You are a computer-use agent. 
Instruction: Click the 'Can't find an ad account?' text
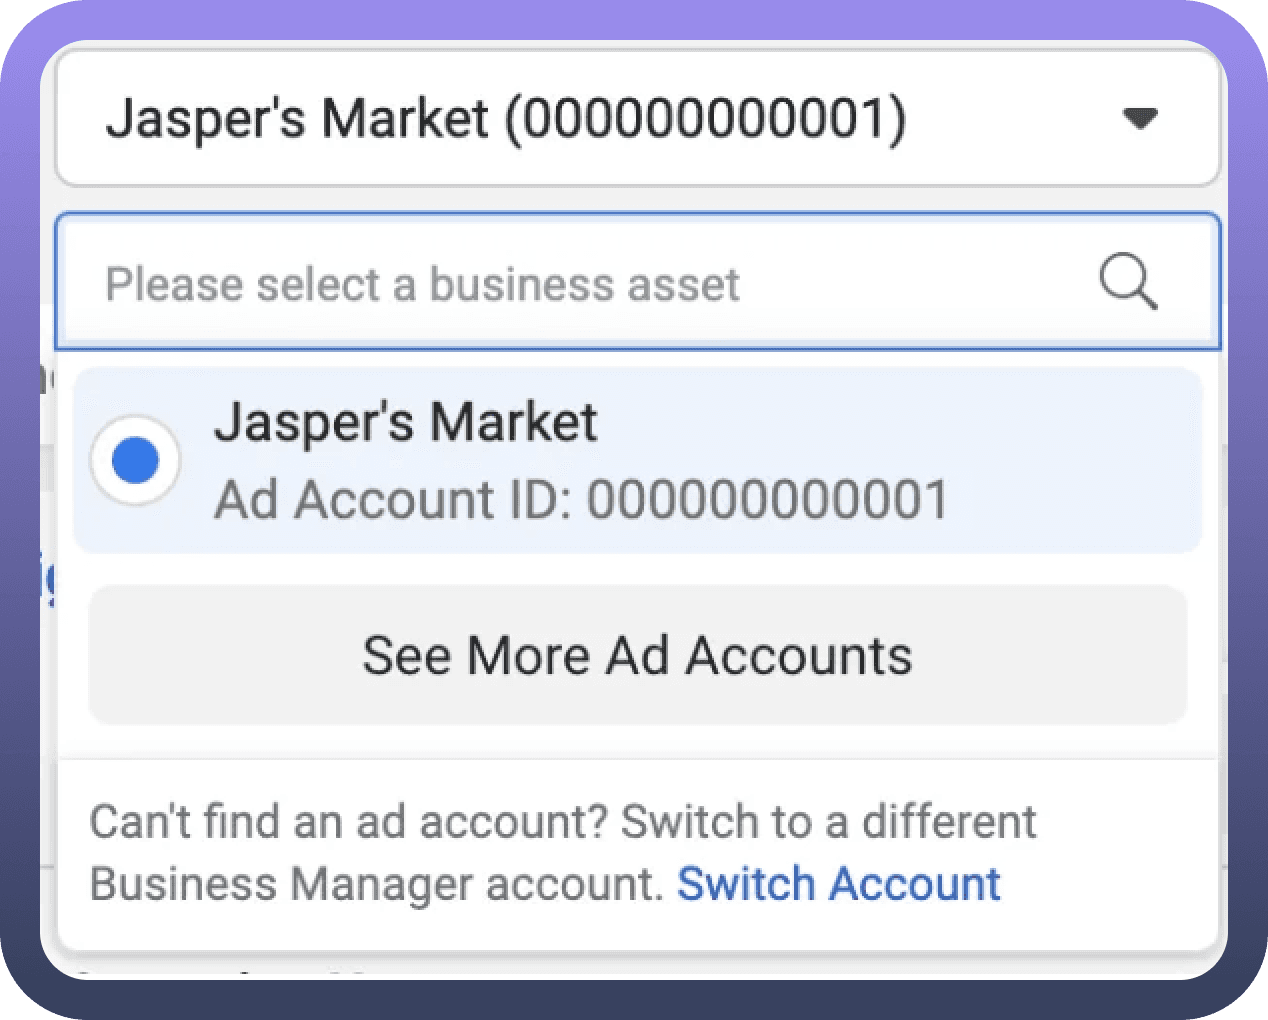pos(348,822)
